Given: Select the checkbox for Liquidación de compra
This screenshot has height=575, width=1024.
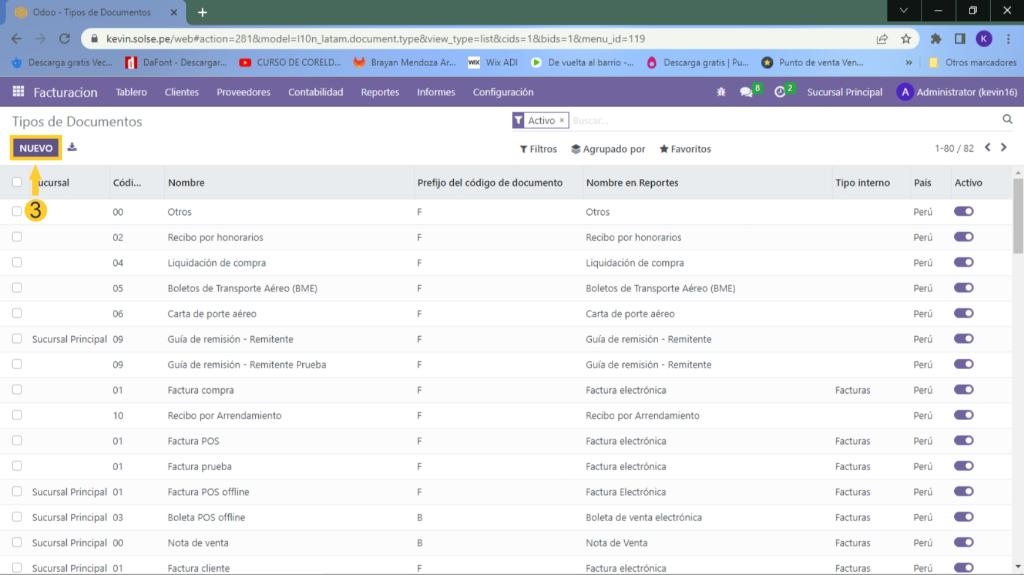Looking at the screenshot, I should [17, 263].
